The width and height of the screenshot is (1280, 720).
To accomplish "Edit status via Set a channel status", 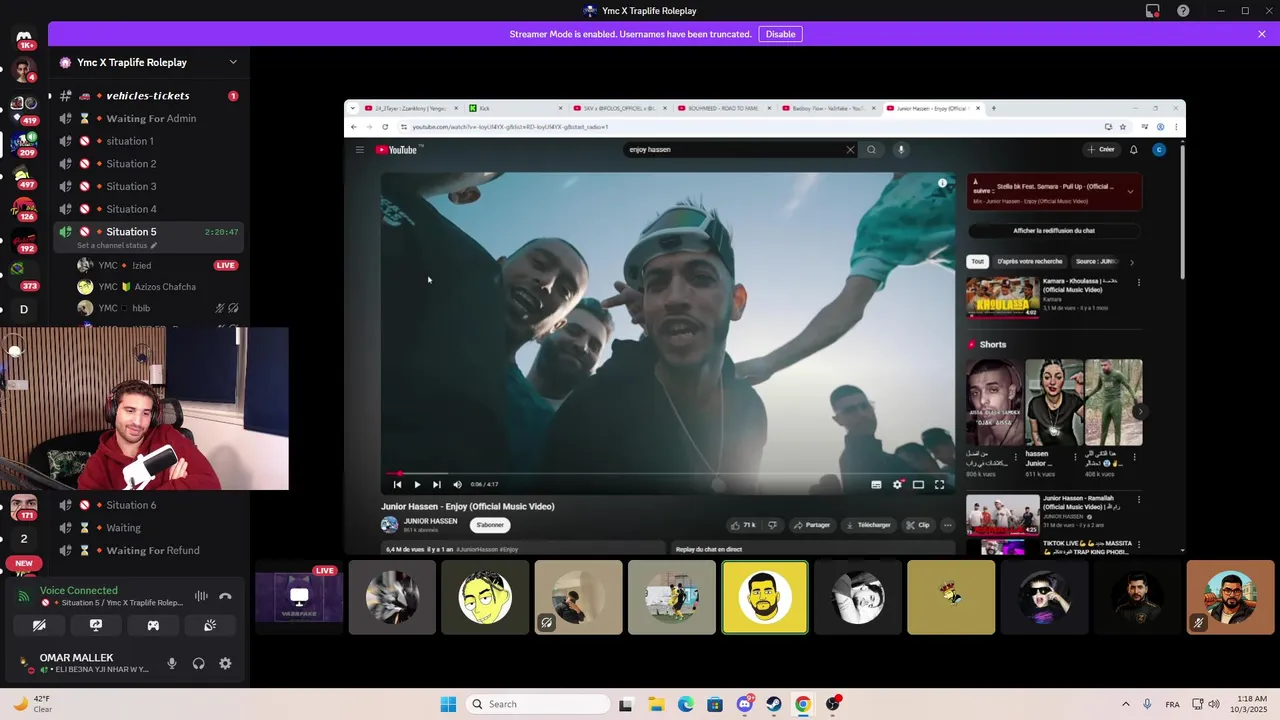I will 117,246.
